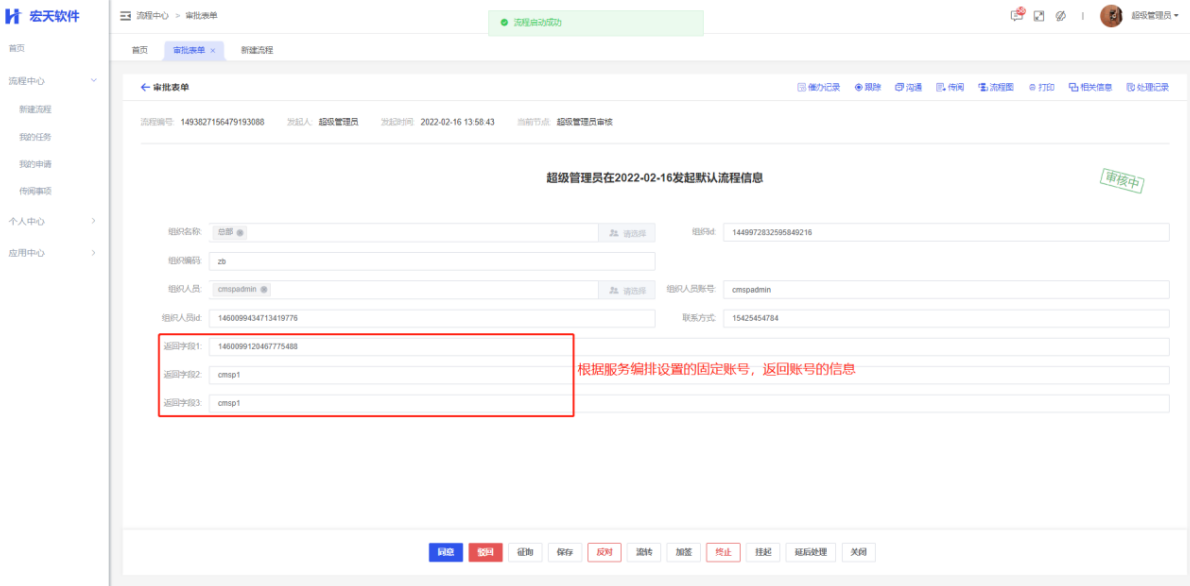Image resolution: width=1190 pixels, height=586 pixels.
Task: Click the form title 超级管理员在2022-02-16发起默认流程信息
Action: (x=654, y=178)
